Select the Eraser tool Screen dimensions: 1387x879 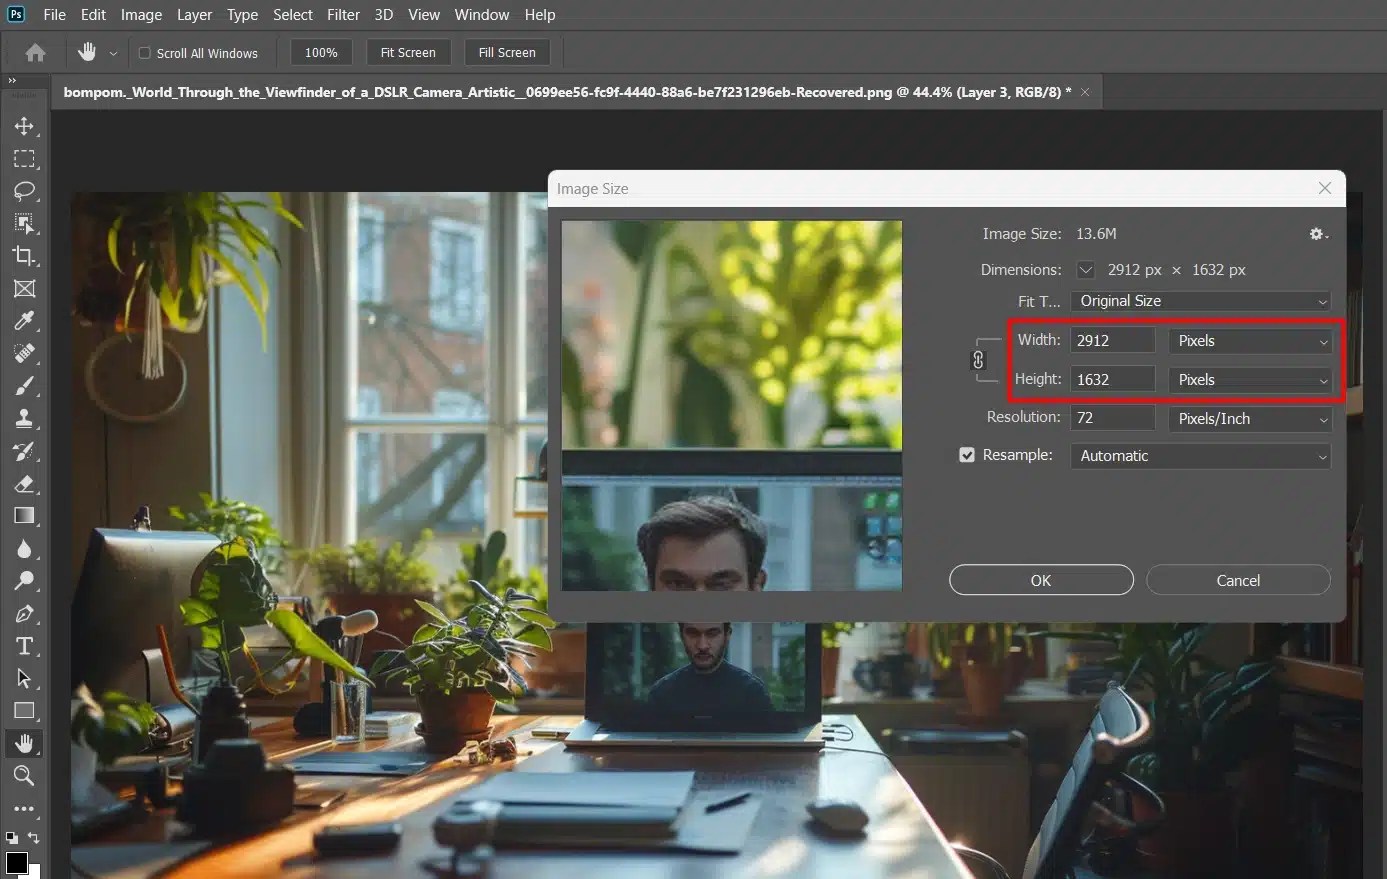24,483
